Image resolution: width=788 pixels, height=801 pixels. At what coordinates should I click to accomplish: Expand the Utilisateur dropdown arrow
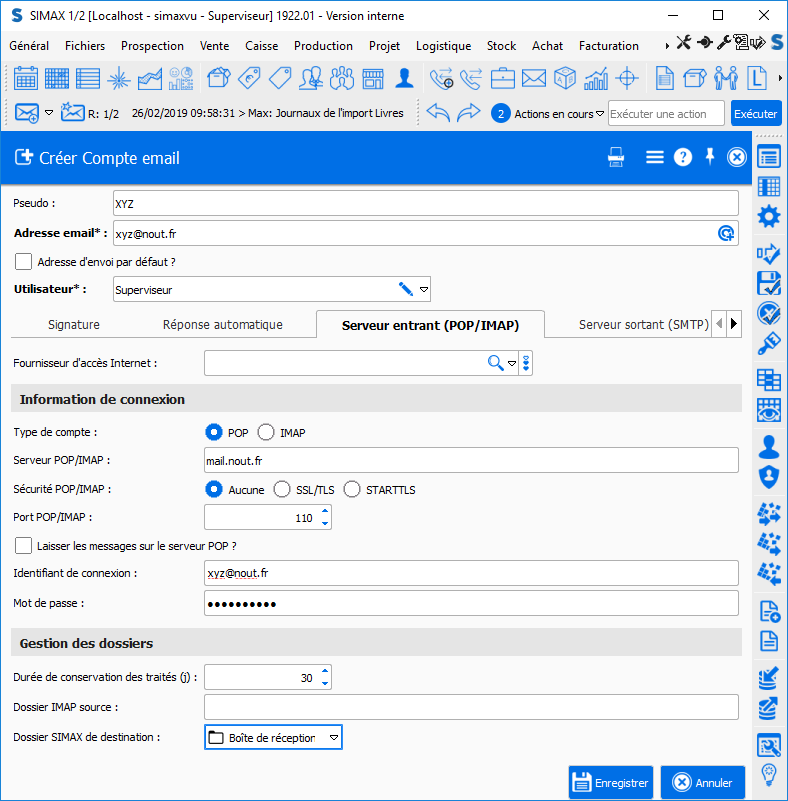click(424, 289)
